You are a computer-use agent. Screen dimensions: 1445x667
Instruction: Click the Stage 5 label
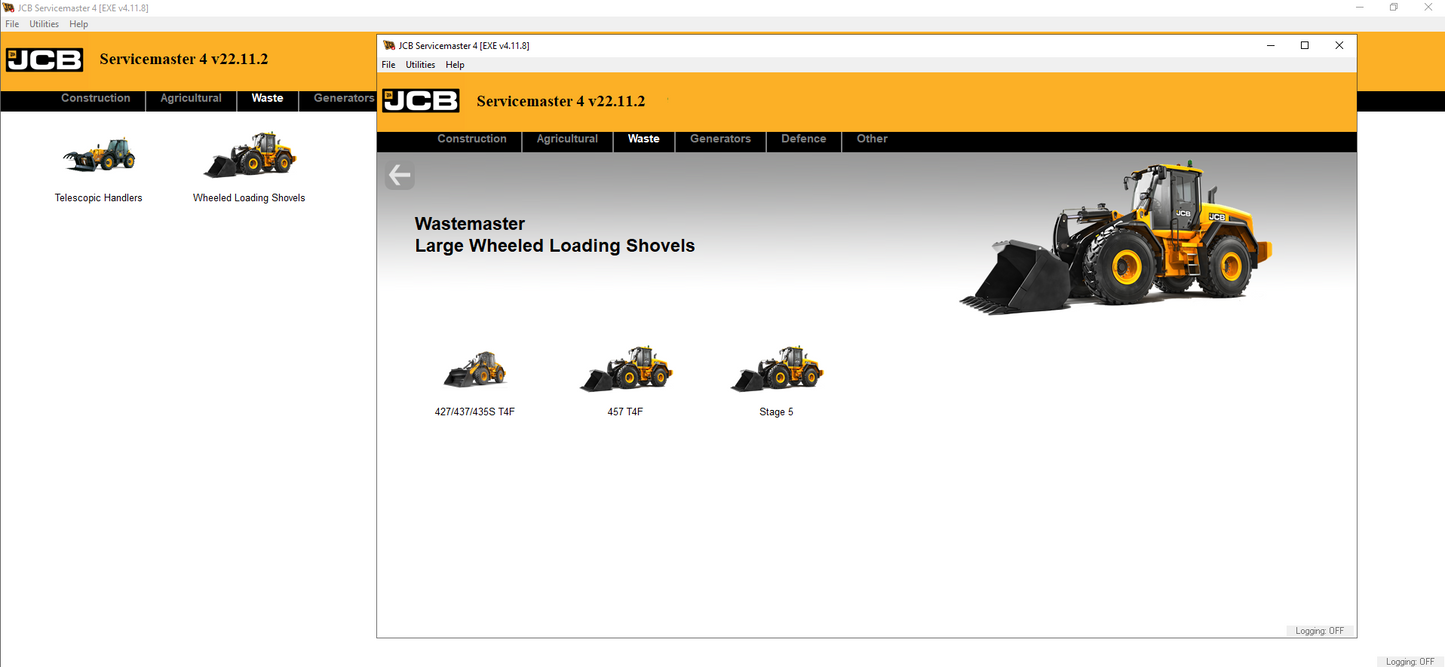776,412
